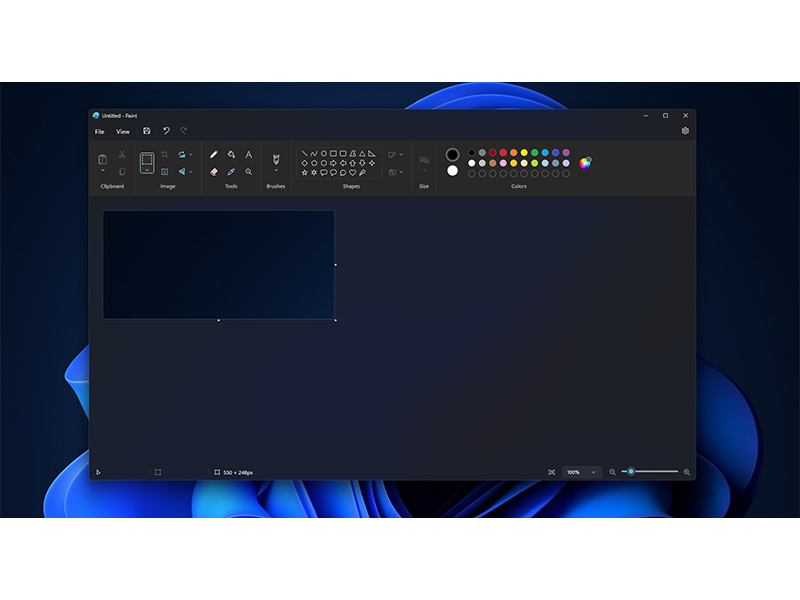Click the canvas bottom-right resize handle
This screenshot has width=800, height=600.
point(335,320)
